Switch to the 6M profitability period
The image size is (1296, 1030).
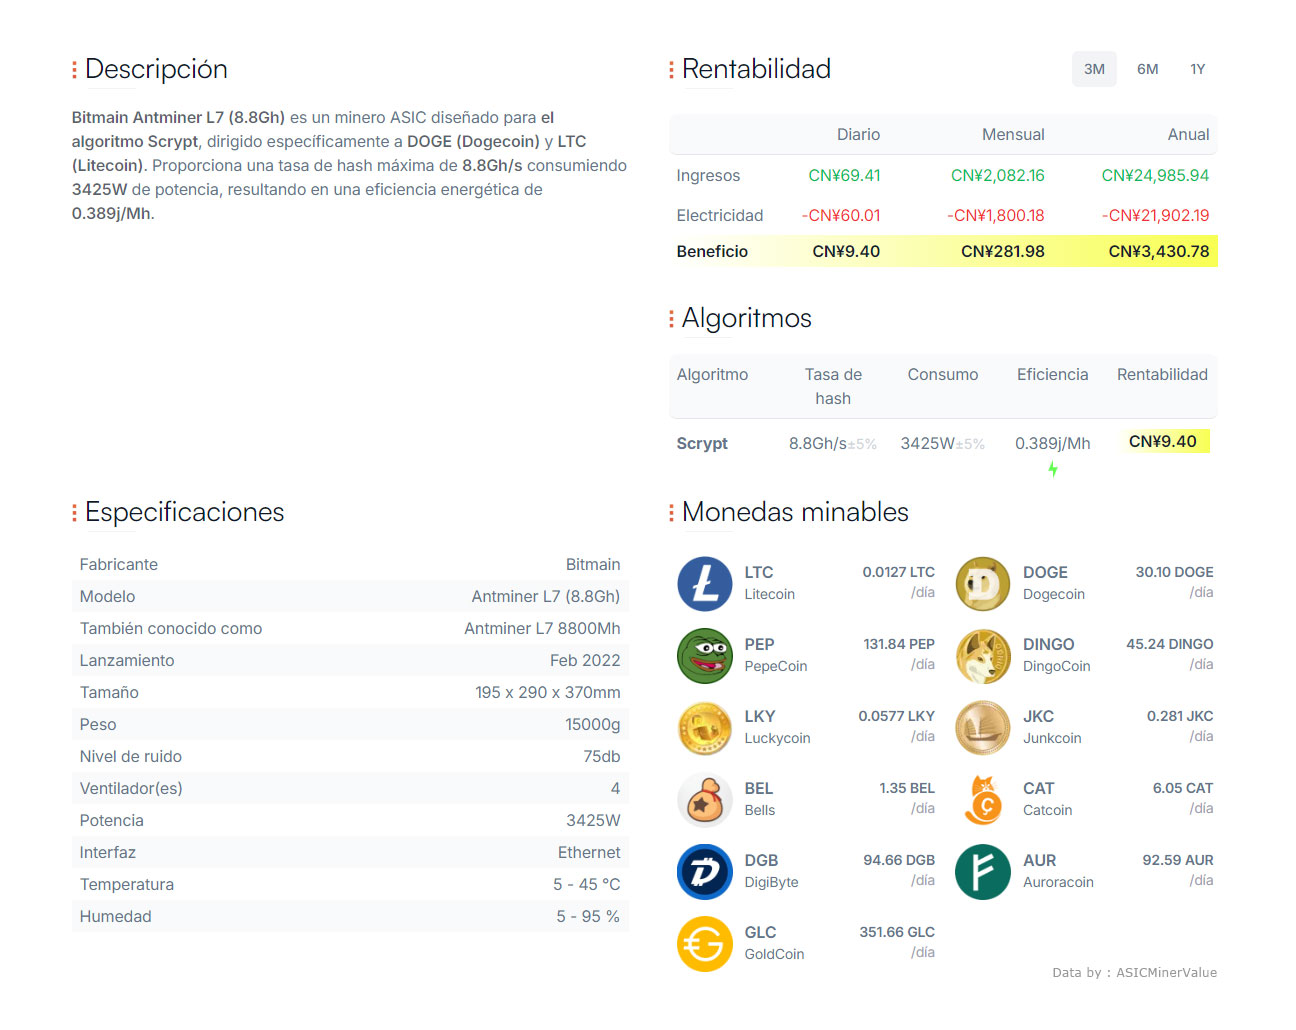tap(1147, 69)
